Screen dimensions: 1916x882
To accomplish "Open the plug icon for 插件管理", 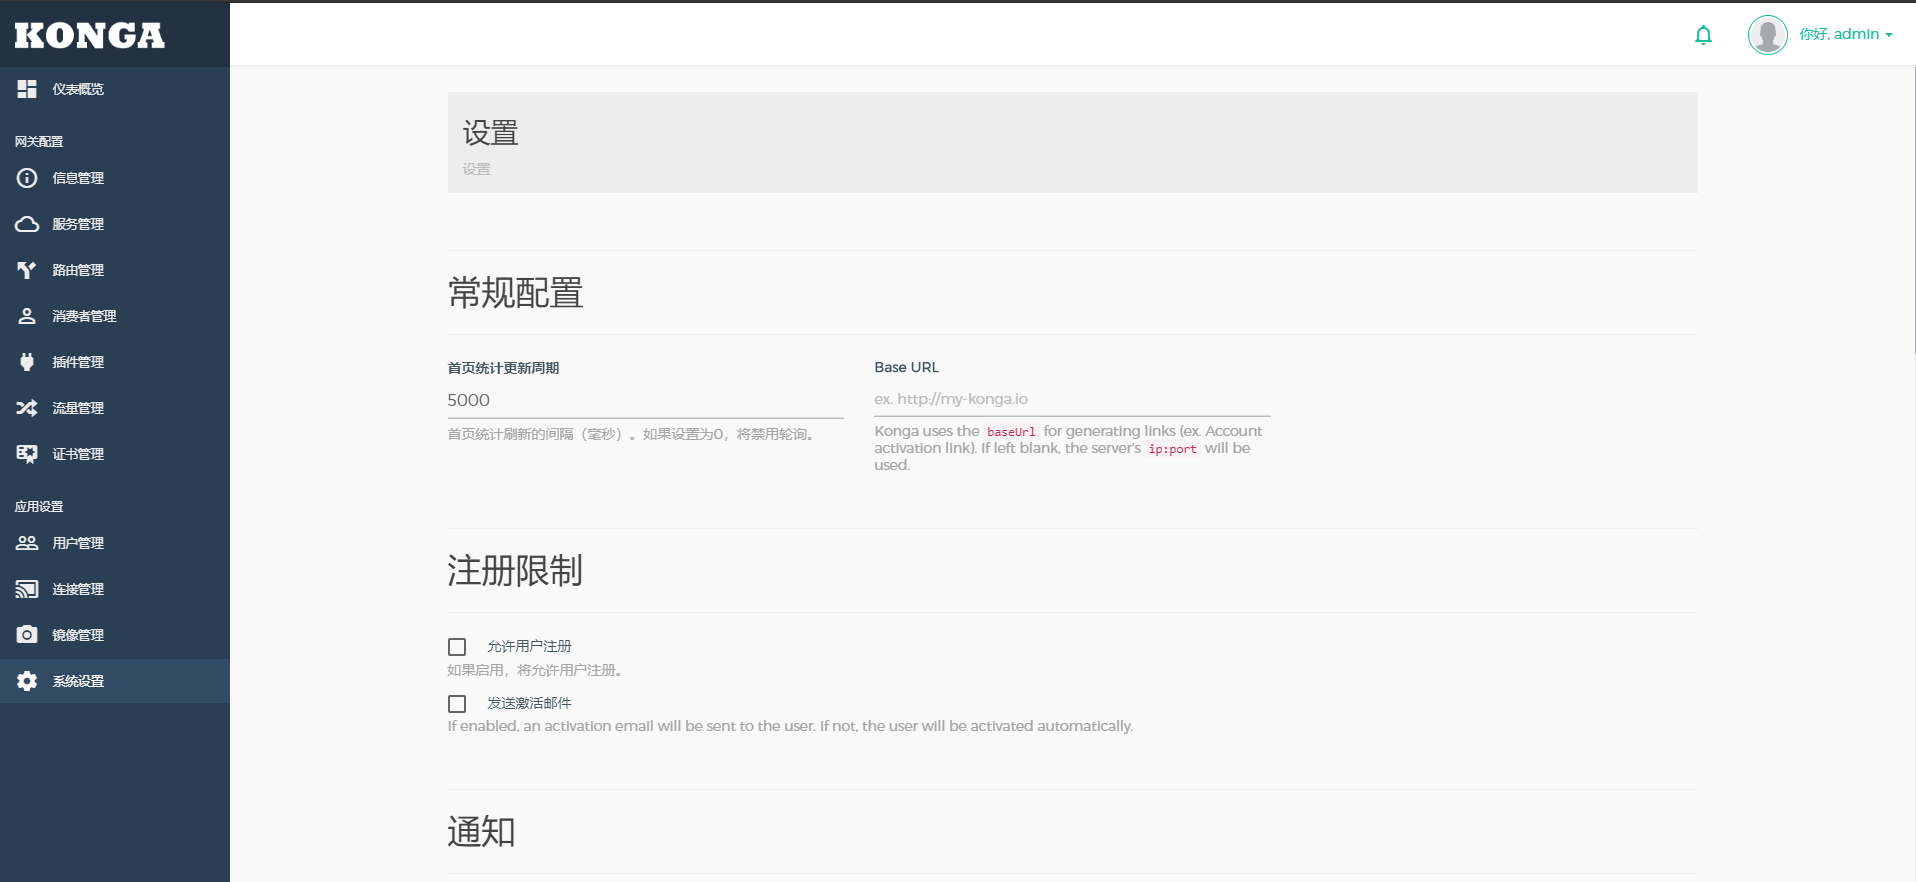I will click(27, 362).
